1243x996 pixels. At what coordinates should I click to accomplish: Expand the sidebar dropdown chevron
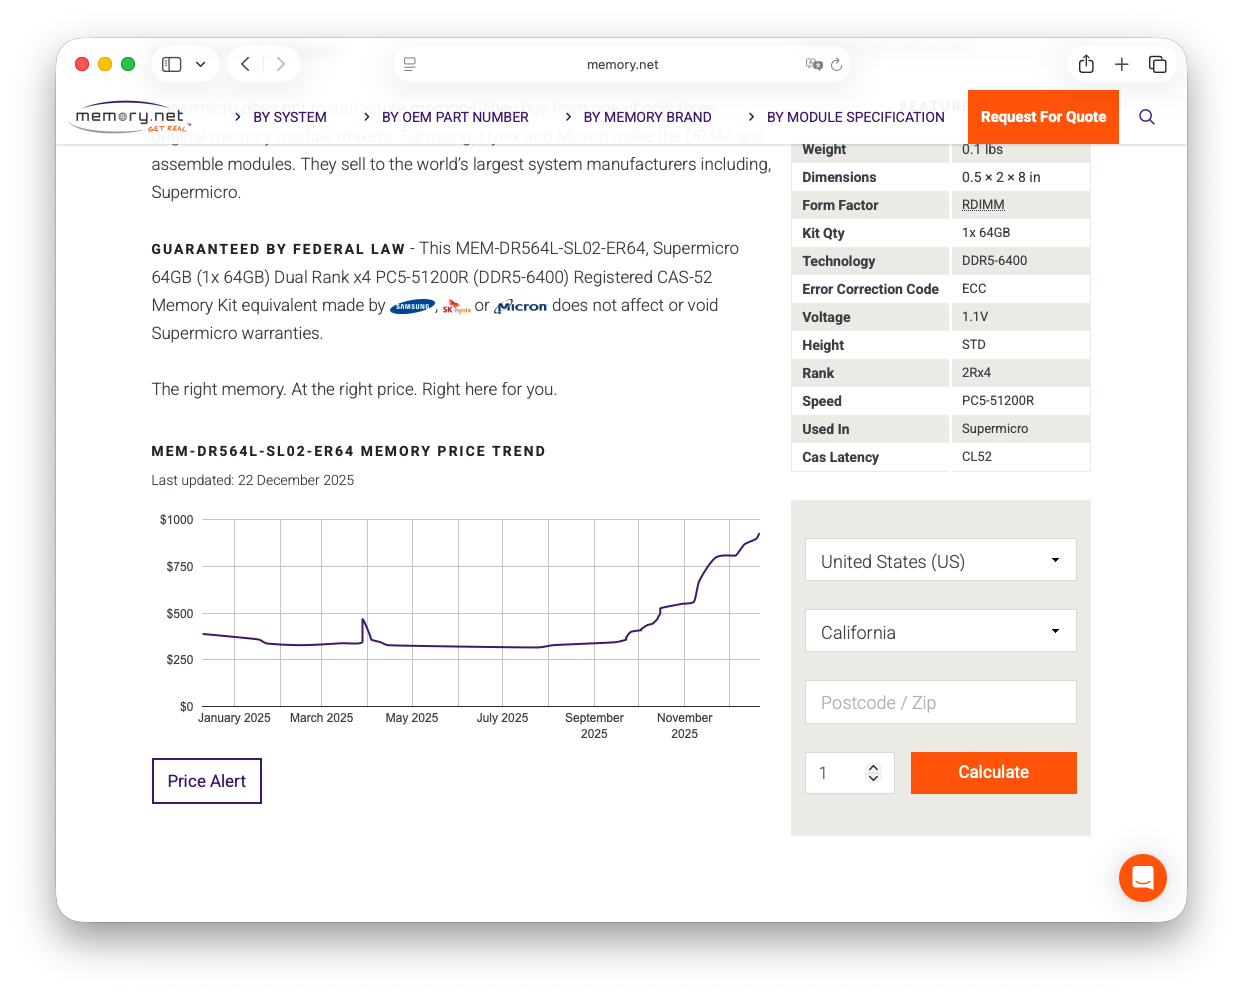coord(201,64)
